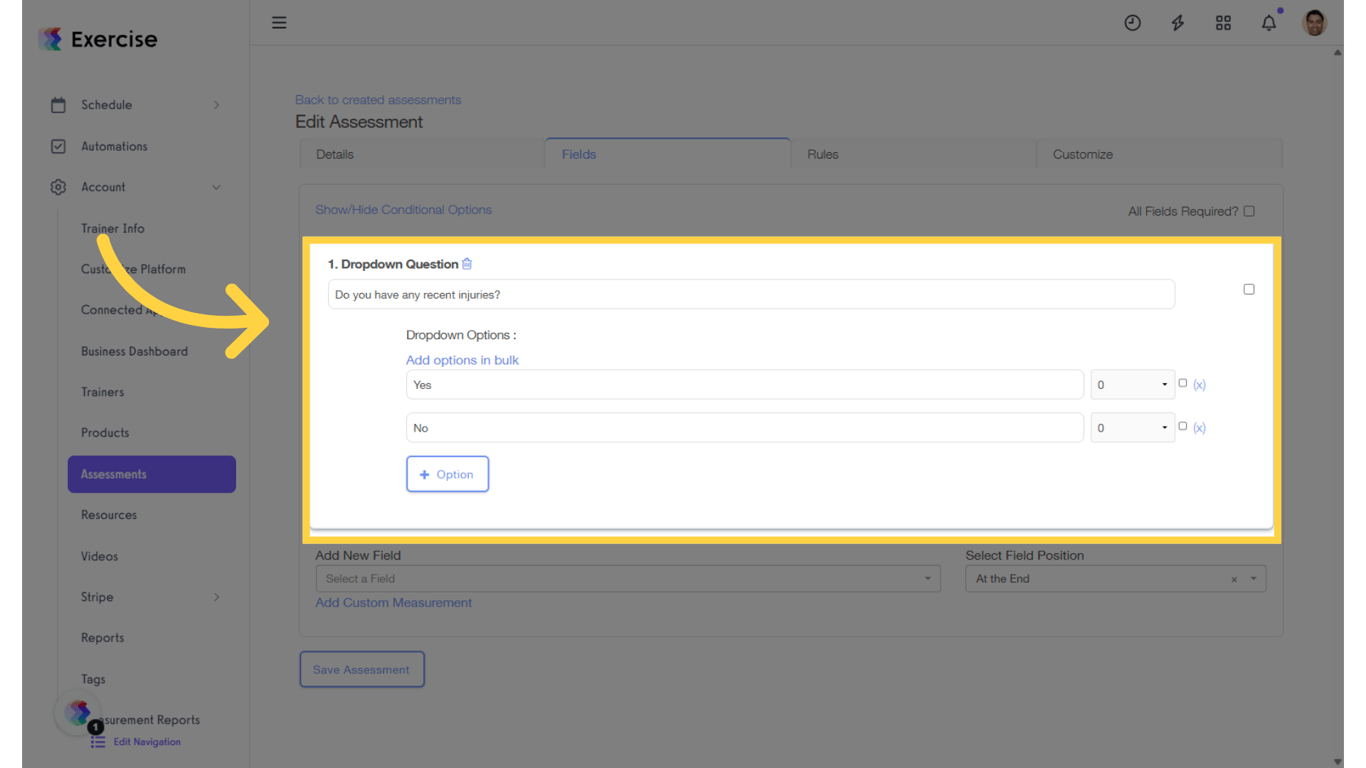Open the Select a Field dropdown

pyautogui.click(x=627, y=578)
